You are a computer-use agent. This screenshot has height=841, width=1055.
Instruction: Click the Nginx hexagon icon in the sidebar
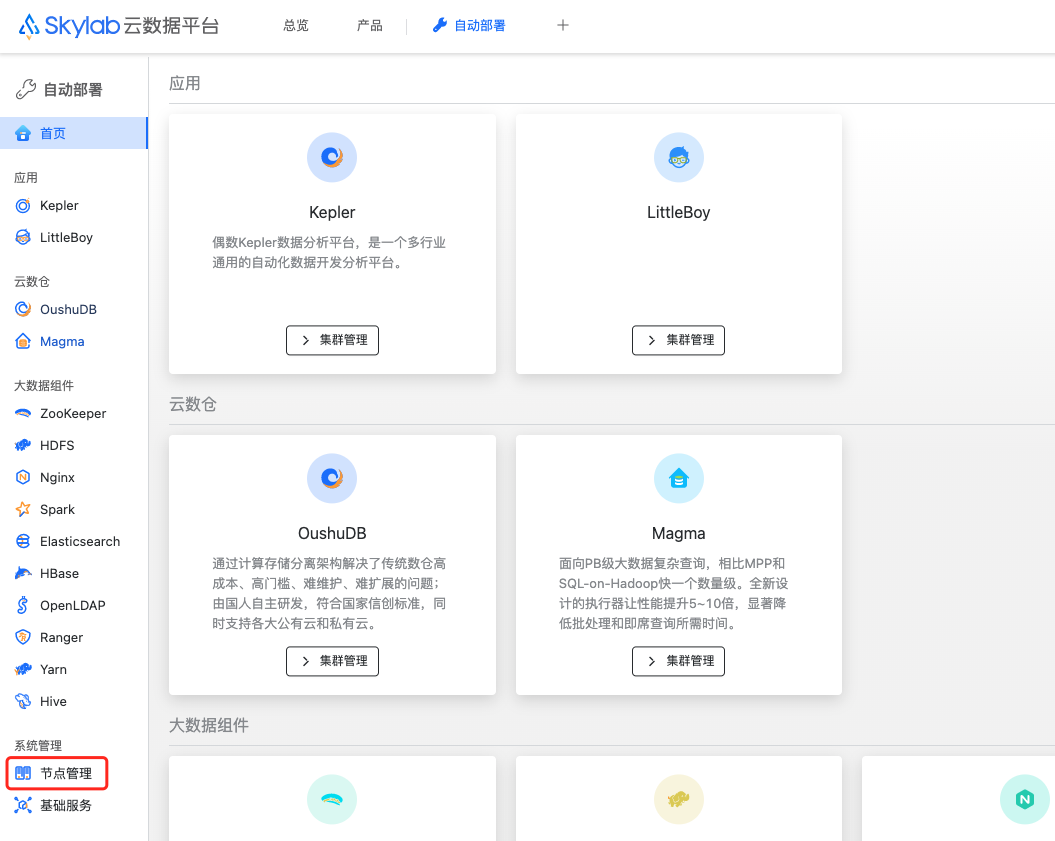point(23,477)
